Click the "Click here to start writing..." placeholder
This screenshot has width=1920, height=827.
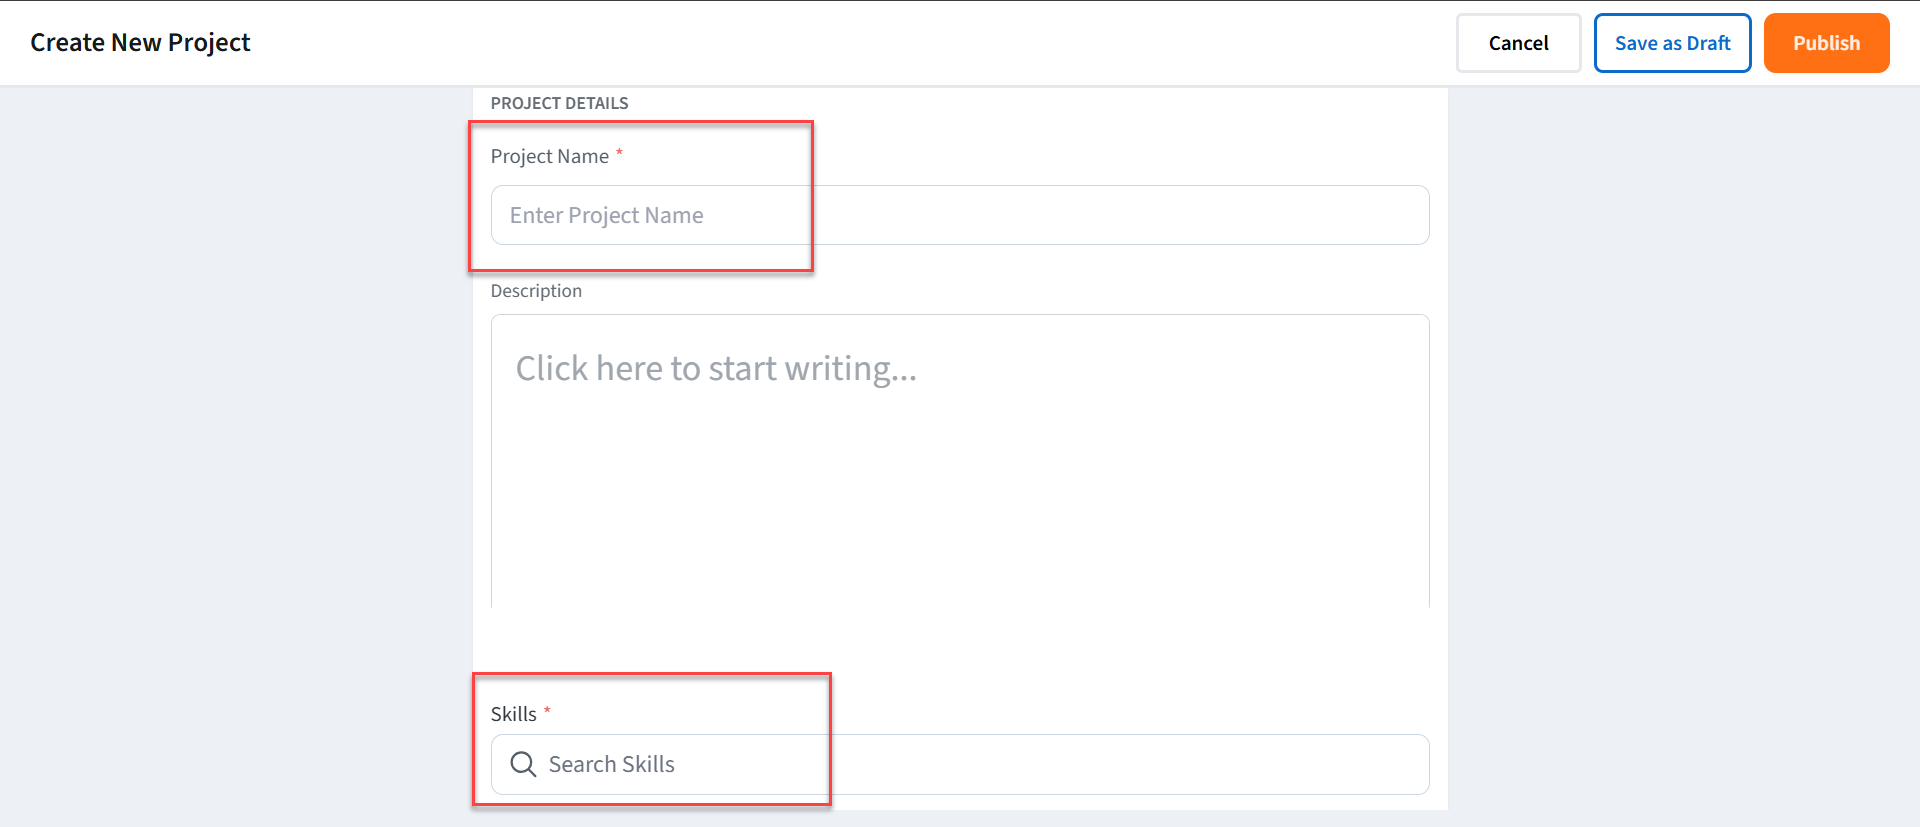[x=716, y=369]
